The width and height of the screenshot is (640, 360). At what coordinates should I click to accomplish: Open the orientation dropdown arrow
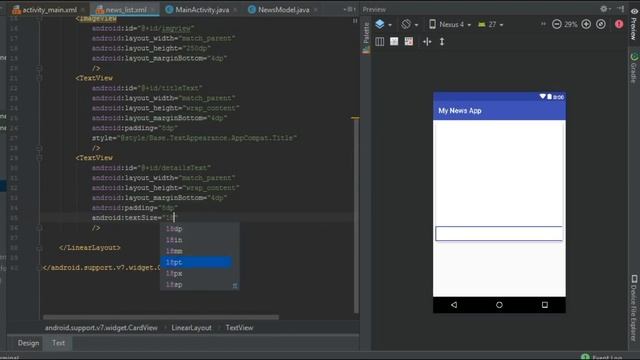click(416, 25)
